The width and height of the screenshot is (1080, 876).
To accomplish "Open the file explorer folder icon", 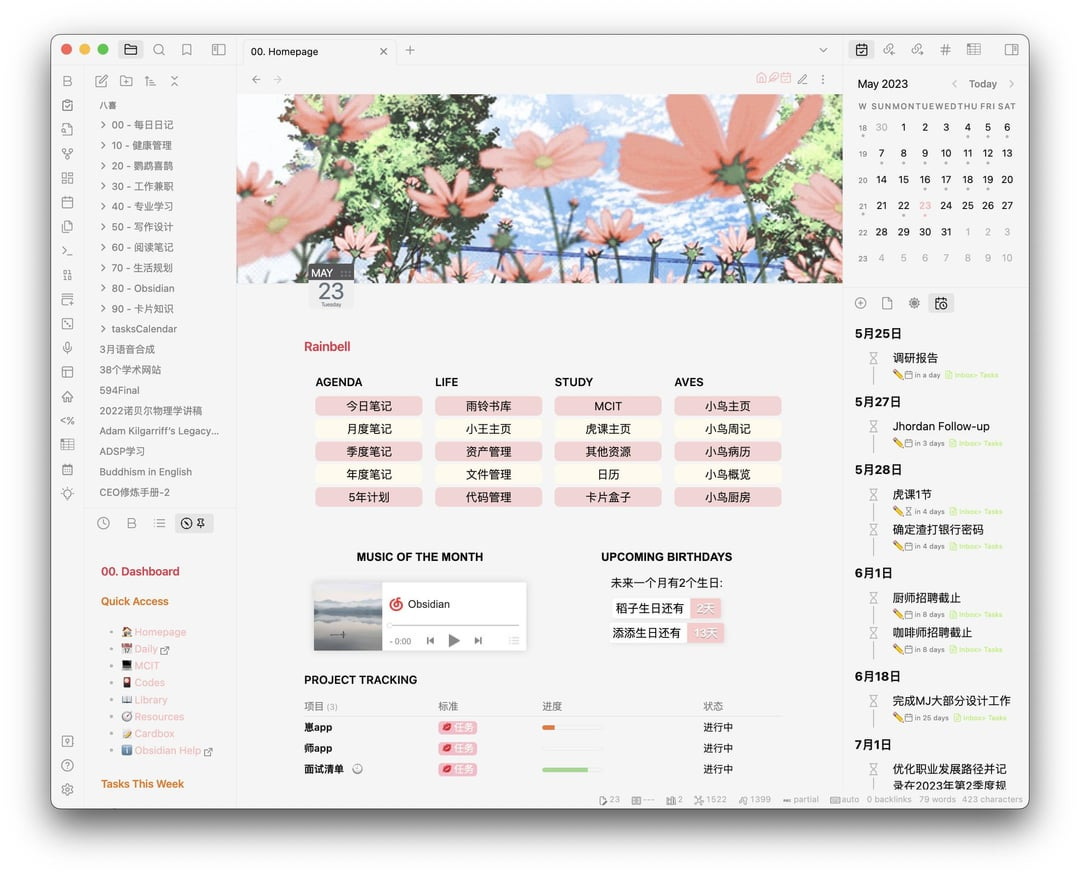I will (x=130, y=50).
